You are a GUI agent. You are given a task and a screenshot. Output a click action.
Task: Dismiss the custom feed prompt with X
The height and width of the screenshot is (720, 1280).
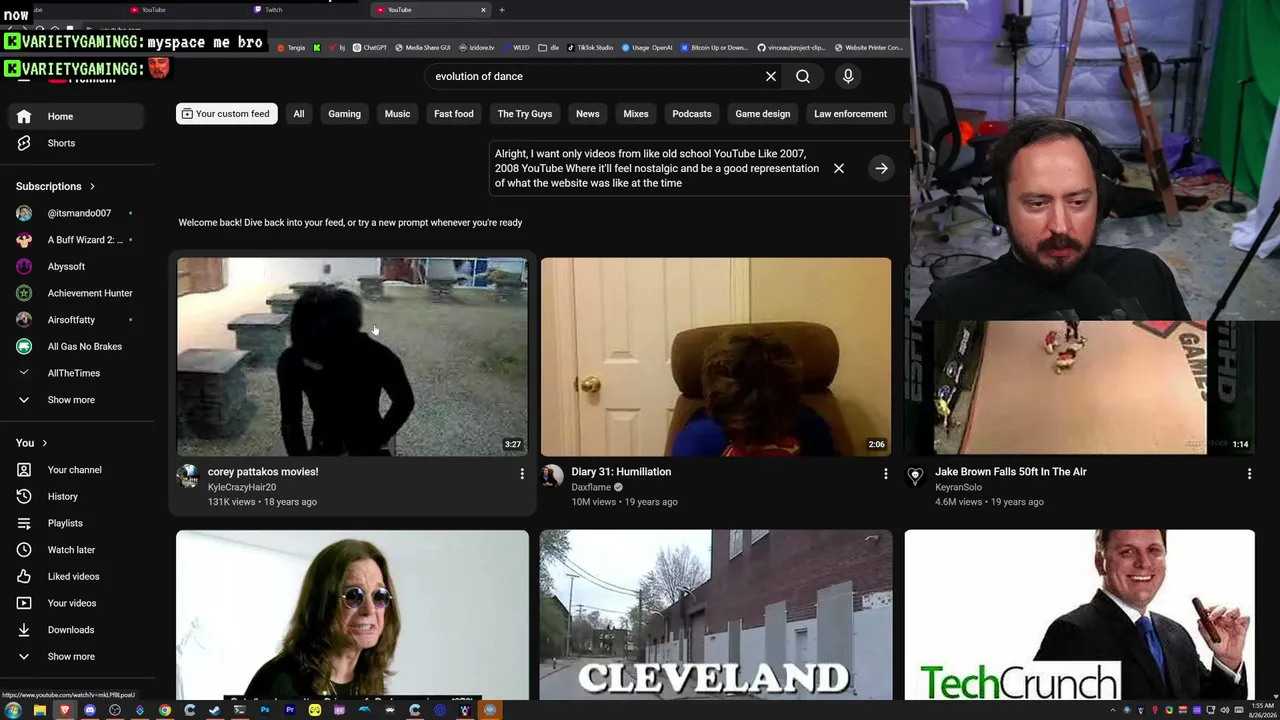[839, 168]
